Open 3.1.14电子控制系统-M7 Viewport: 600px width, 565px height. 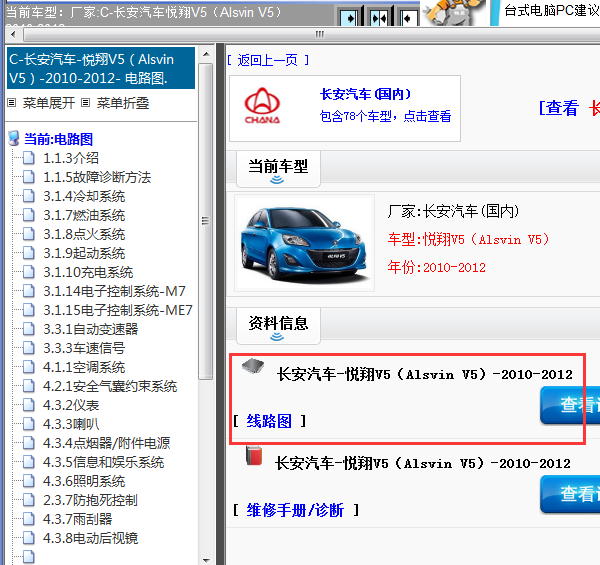[114, 291]
